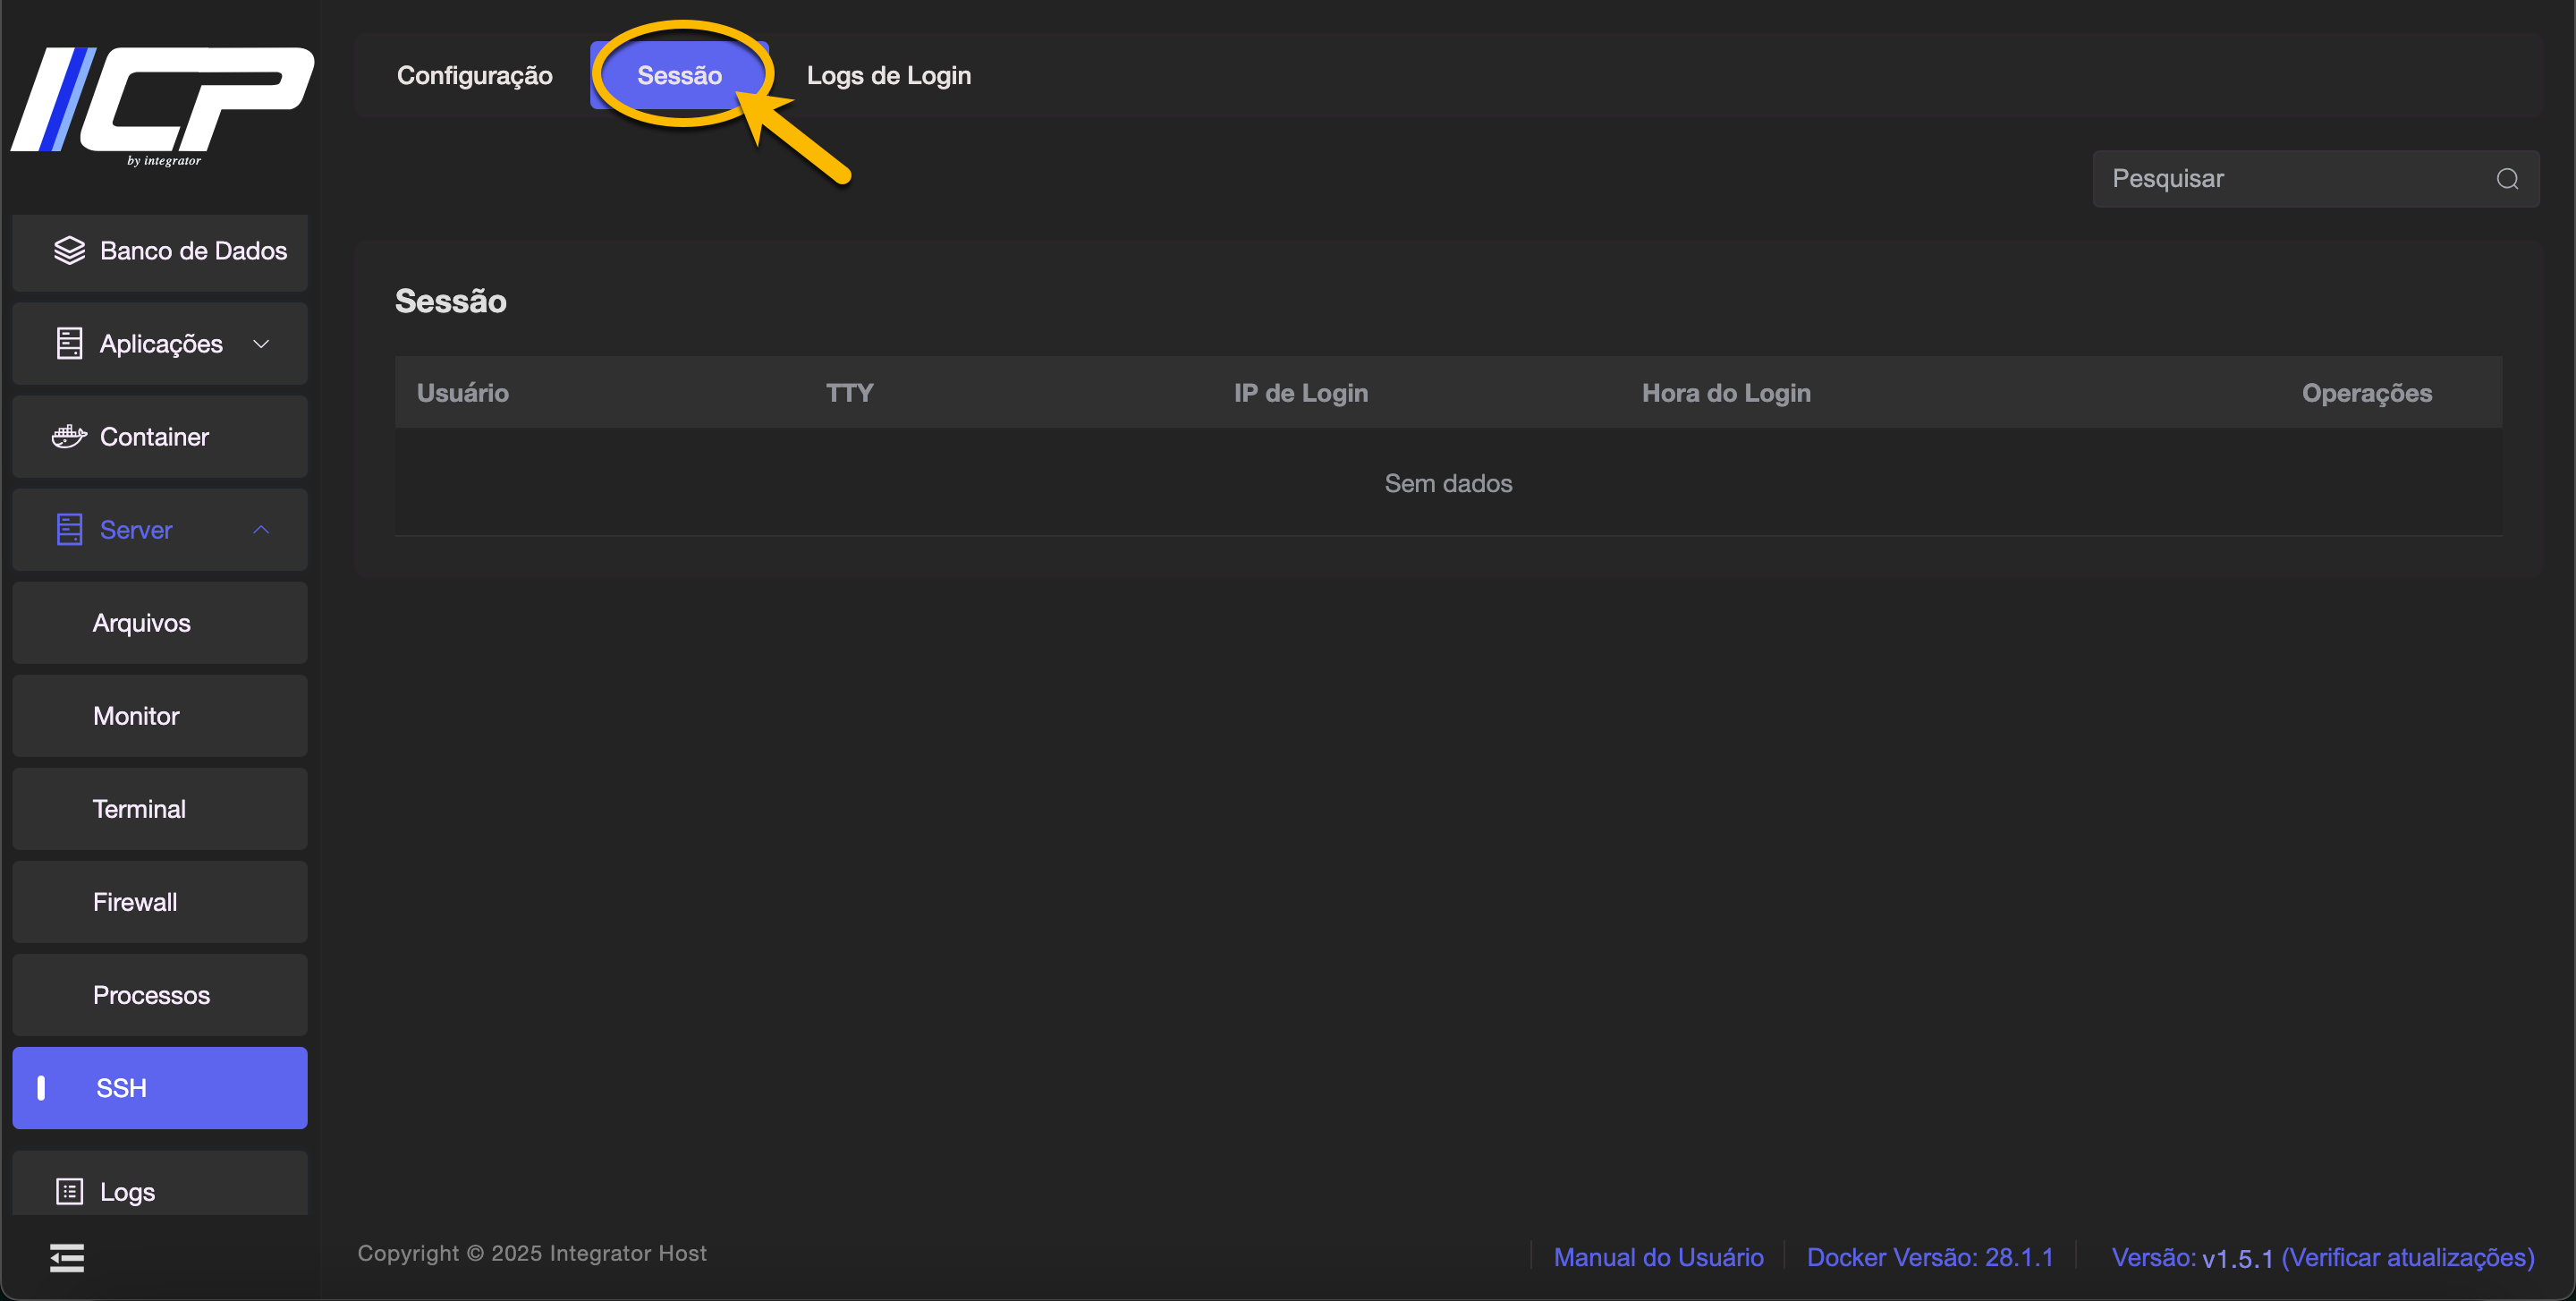Click the Banco de Dados layers icon
The height and width of the screenshot is (1301, 2576).
click(x=69, y=251)
